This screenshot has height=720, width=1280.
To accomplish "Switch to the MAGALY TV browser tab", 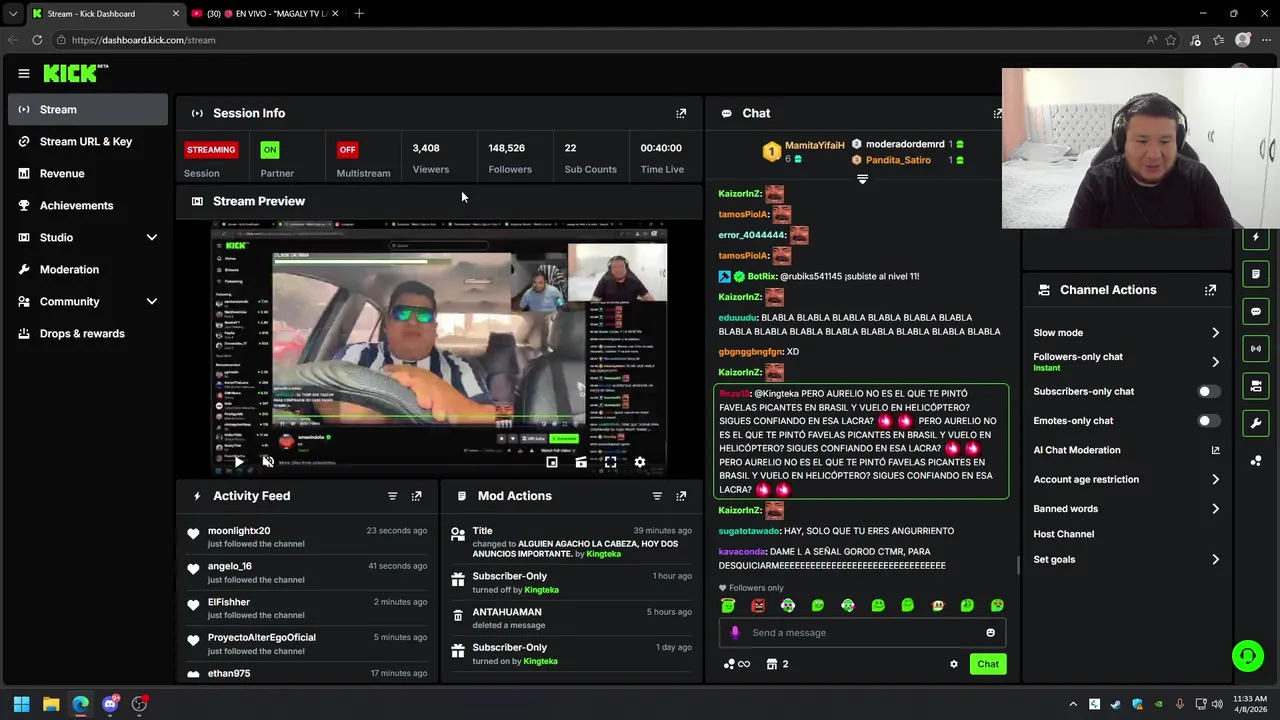I will (265, 14).
